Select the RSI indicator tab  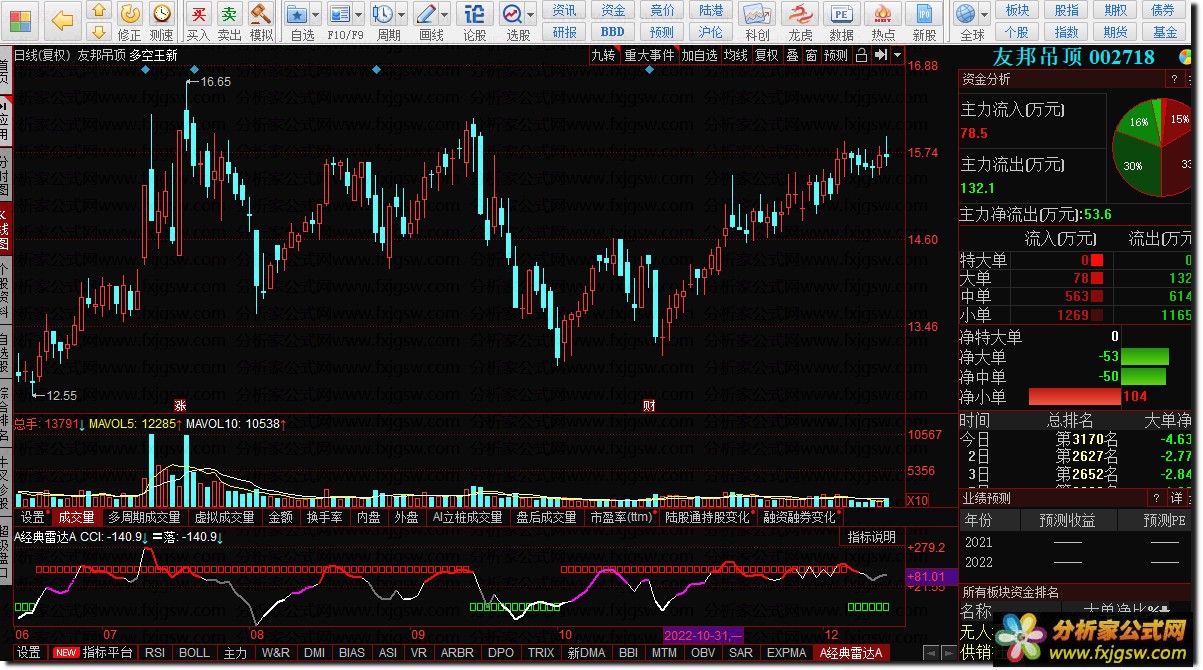tap(155, 652)
